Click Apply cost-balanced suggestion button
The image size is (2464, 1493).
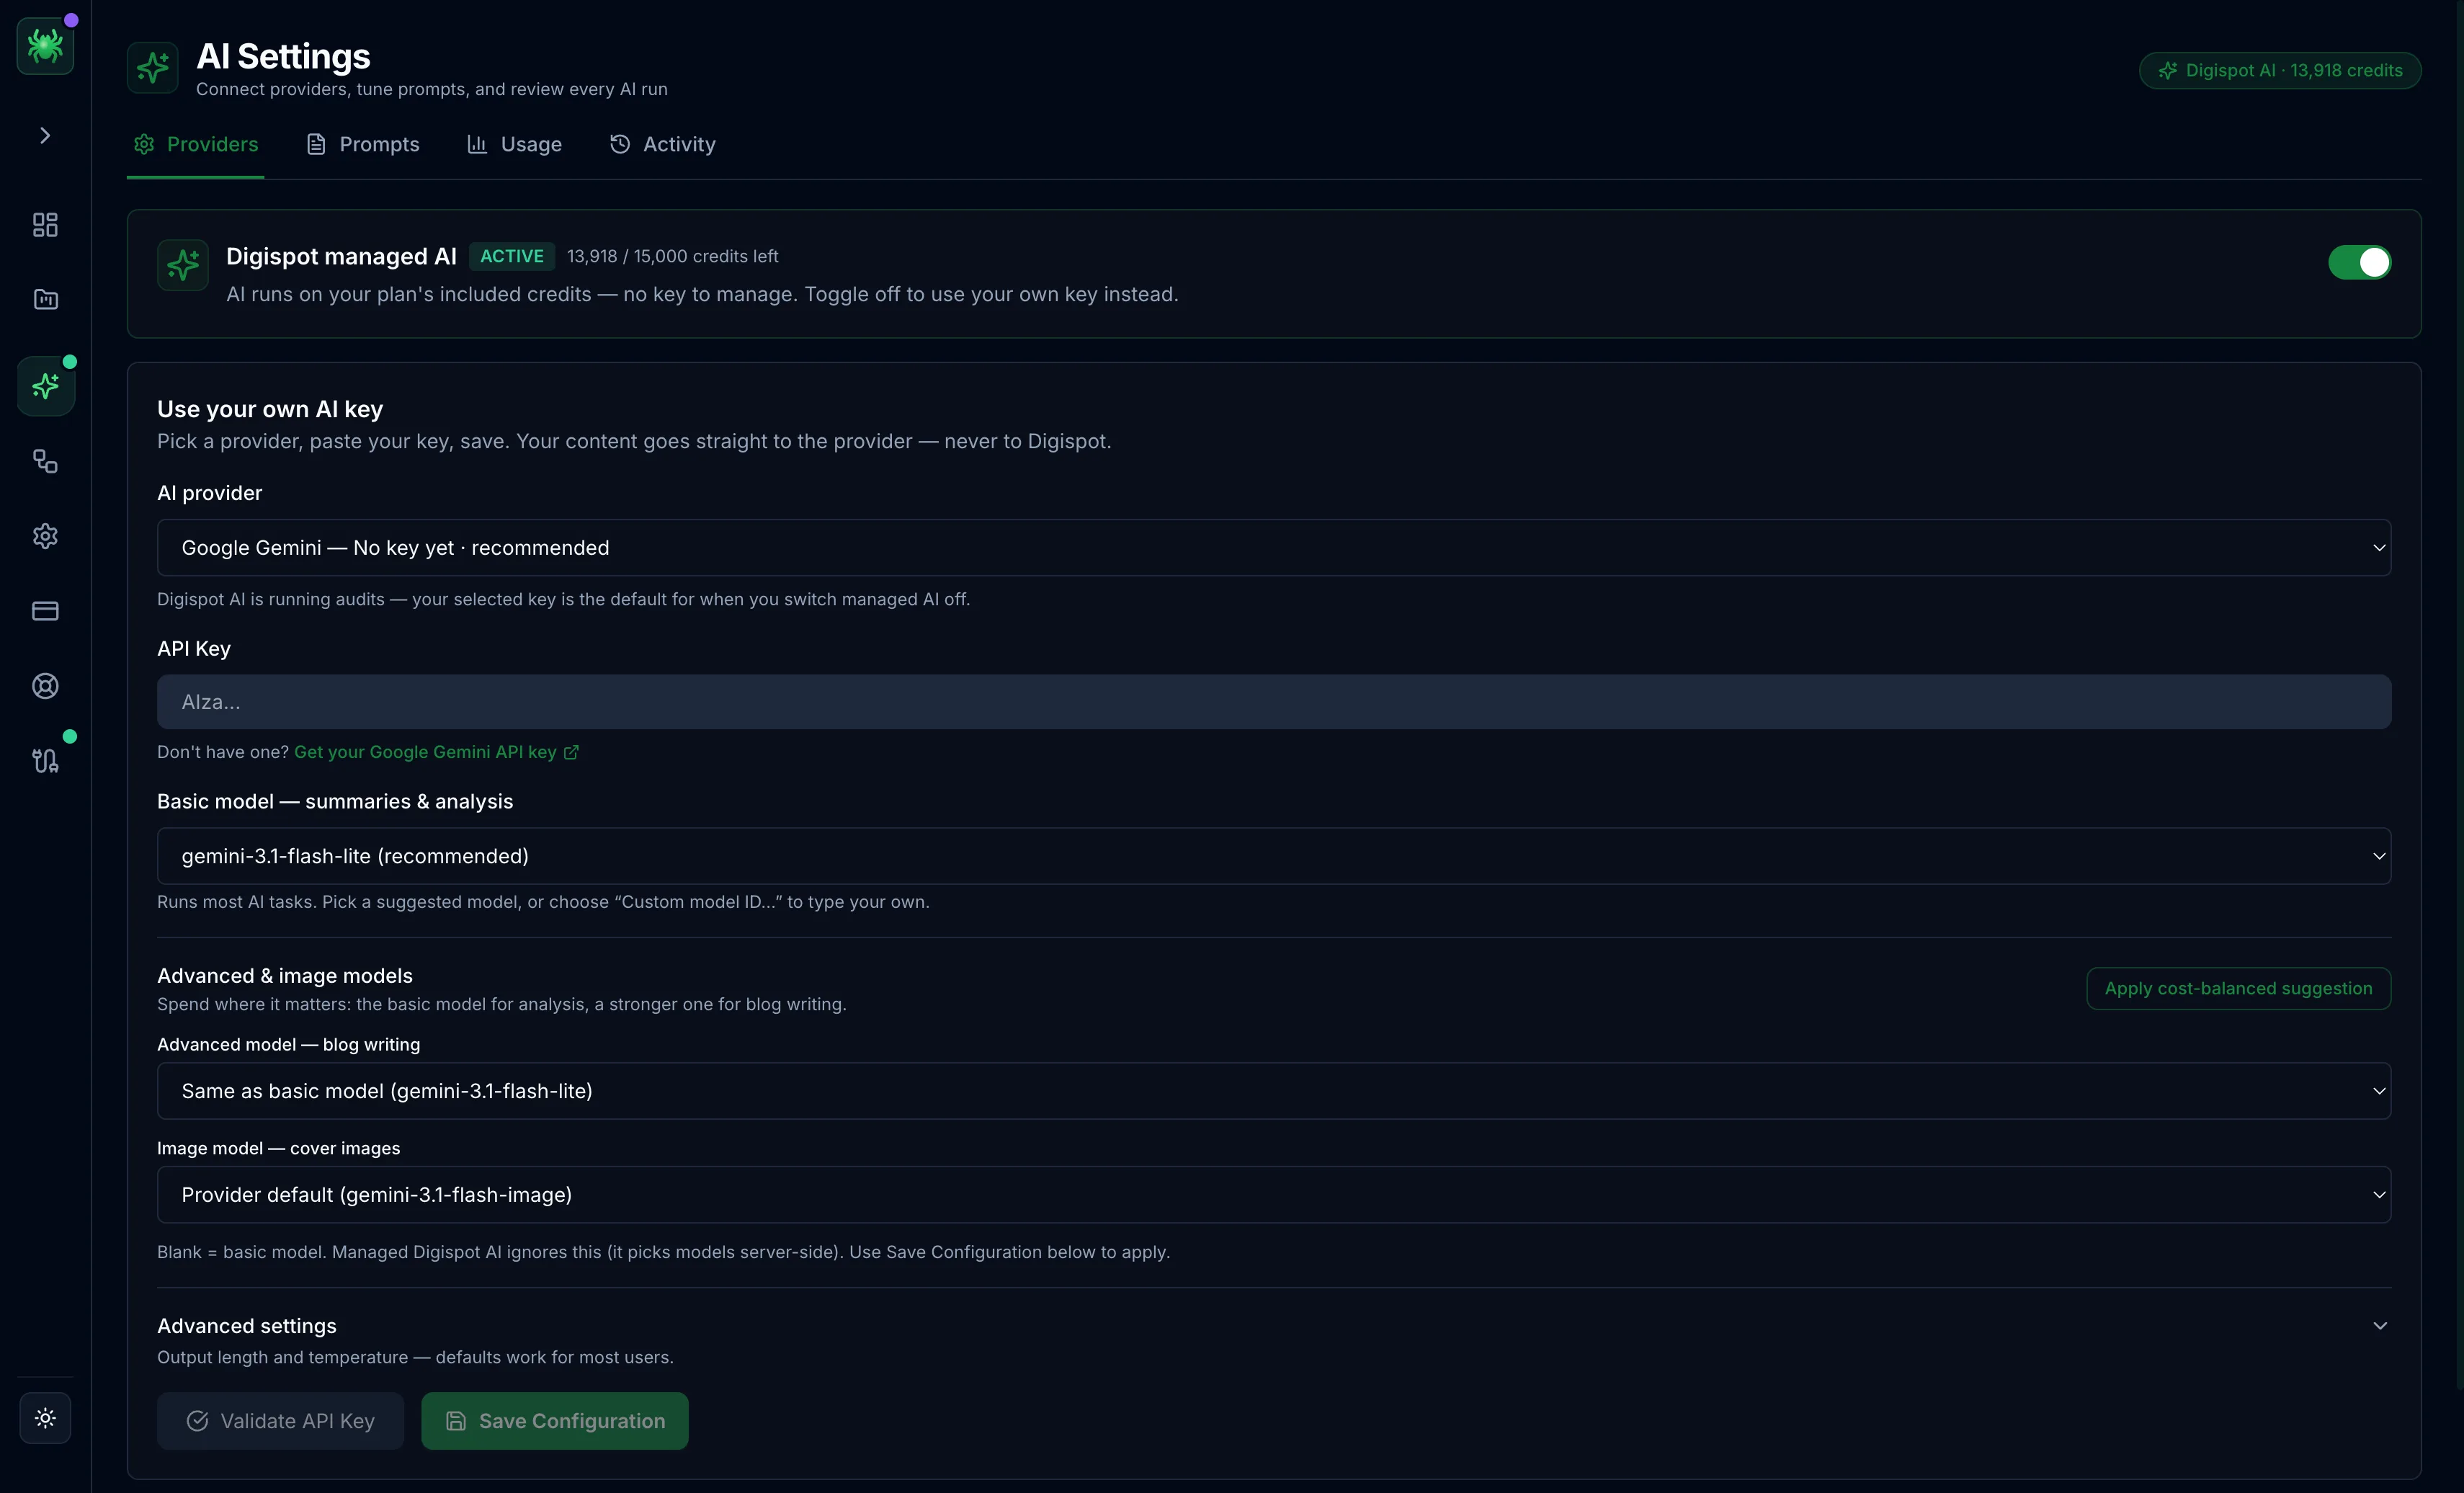click(2238, 988)
